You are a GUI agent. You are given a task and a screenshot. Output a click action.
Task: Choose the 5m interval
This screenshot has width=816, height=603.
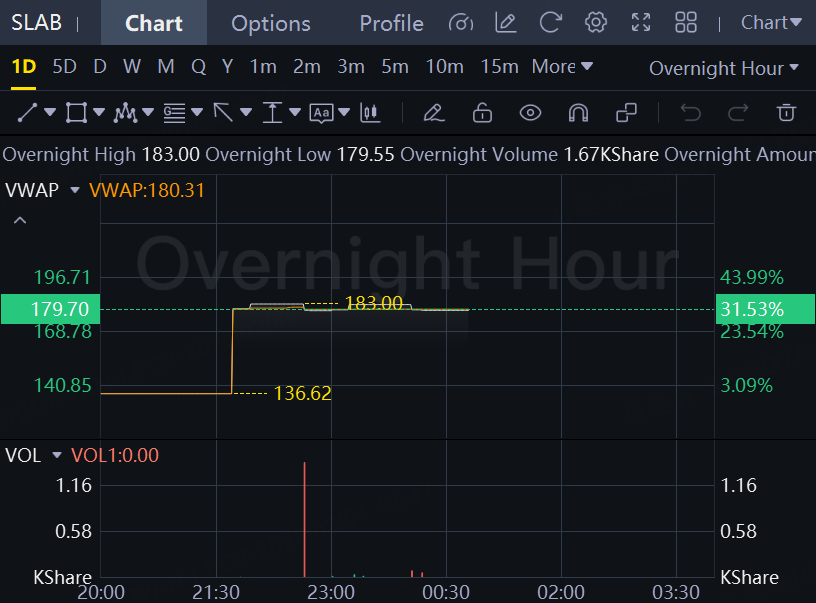pos(395,67)
